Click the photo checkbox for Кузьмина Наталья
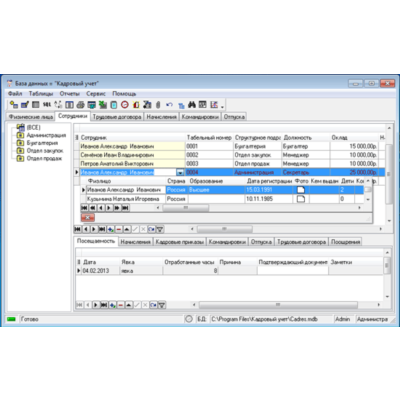This screenshot has height=400, width=400. tap(301, 199)
